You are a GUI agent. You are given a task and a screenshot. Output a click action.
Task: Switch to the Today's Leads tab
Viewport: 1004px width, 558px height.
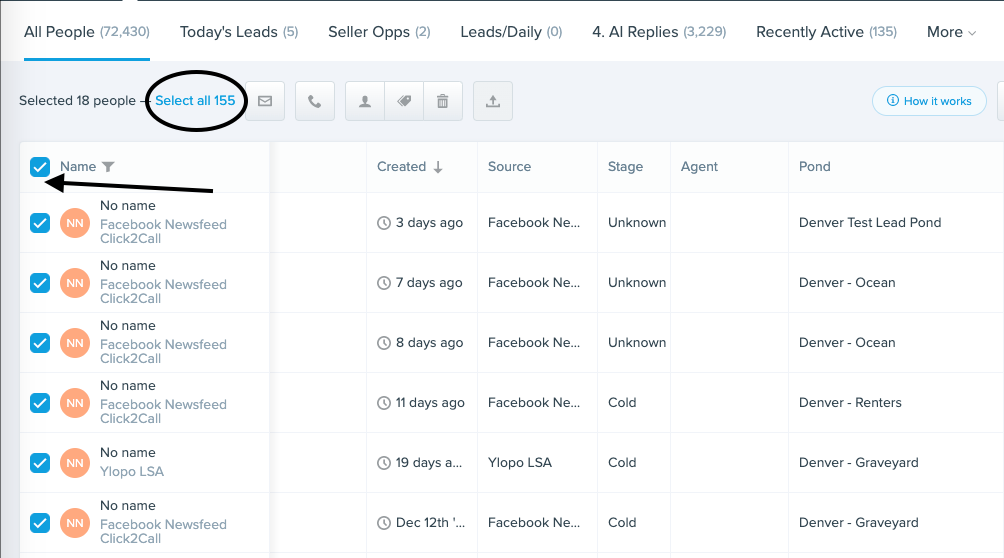[238, 32]
